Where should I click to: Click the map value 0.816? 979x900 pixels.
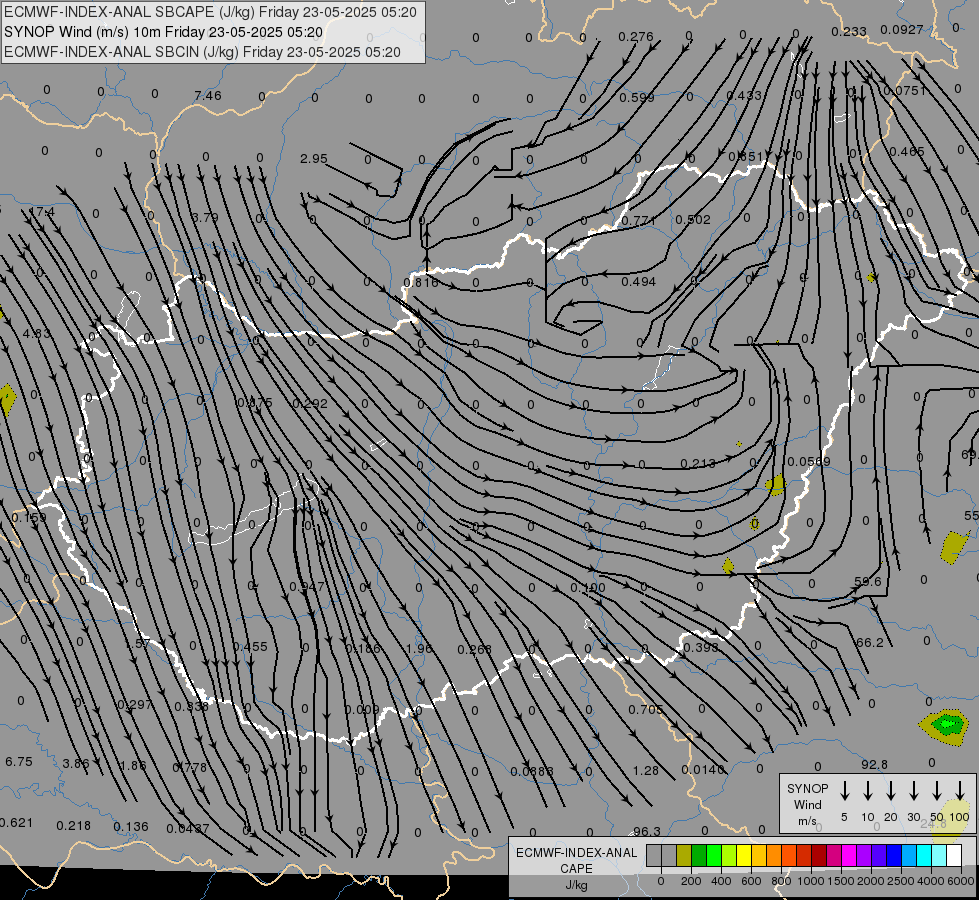pyautogui.click(x=421, y=282)
